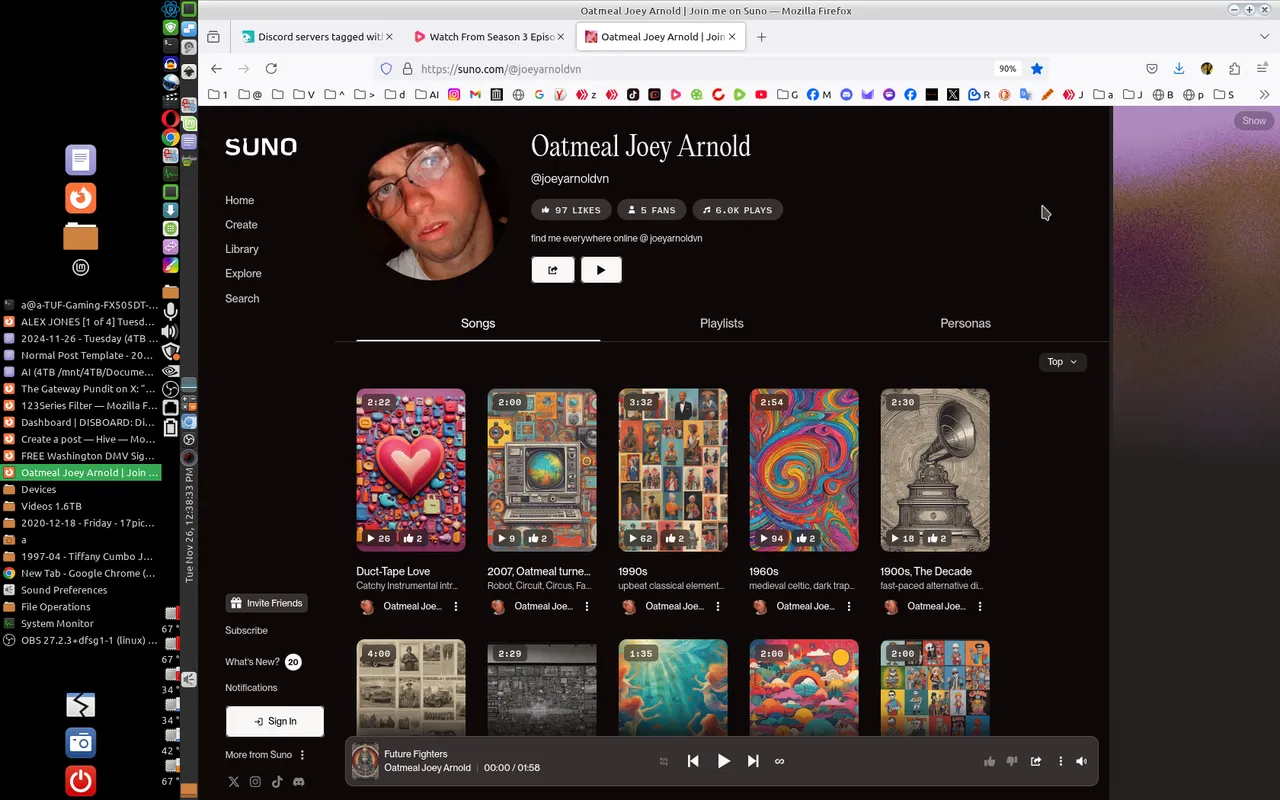Image resolution: width=1280 pixels, height=800 pixels.
Task: Show more bookmarks overflow chevron
Action: coord(1264,95)
